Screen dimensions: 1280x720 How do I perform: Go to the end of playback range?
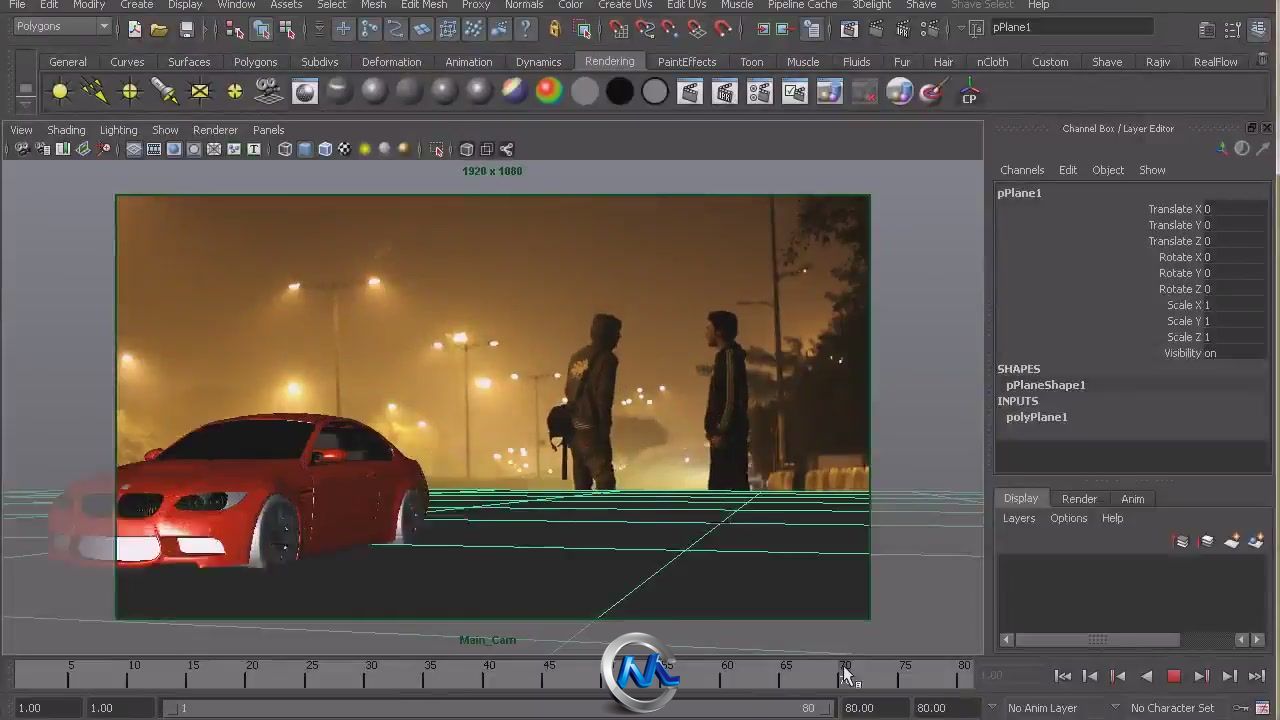click(x=1257, y=677)
